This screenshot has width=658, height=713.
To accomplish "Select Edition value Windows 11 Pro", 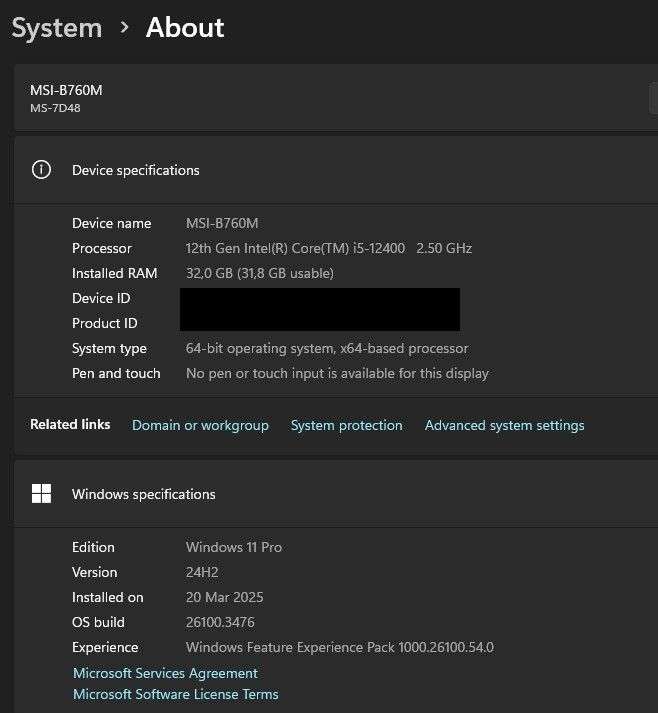I will 234,547.
